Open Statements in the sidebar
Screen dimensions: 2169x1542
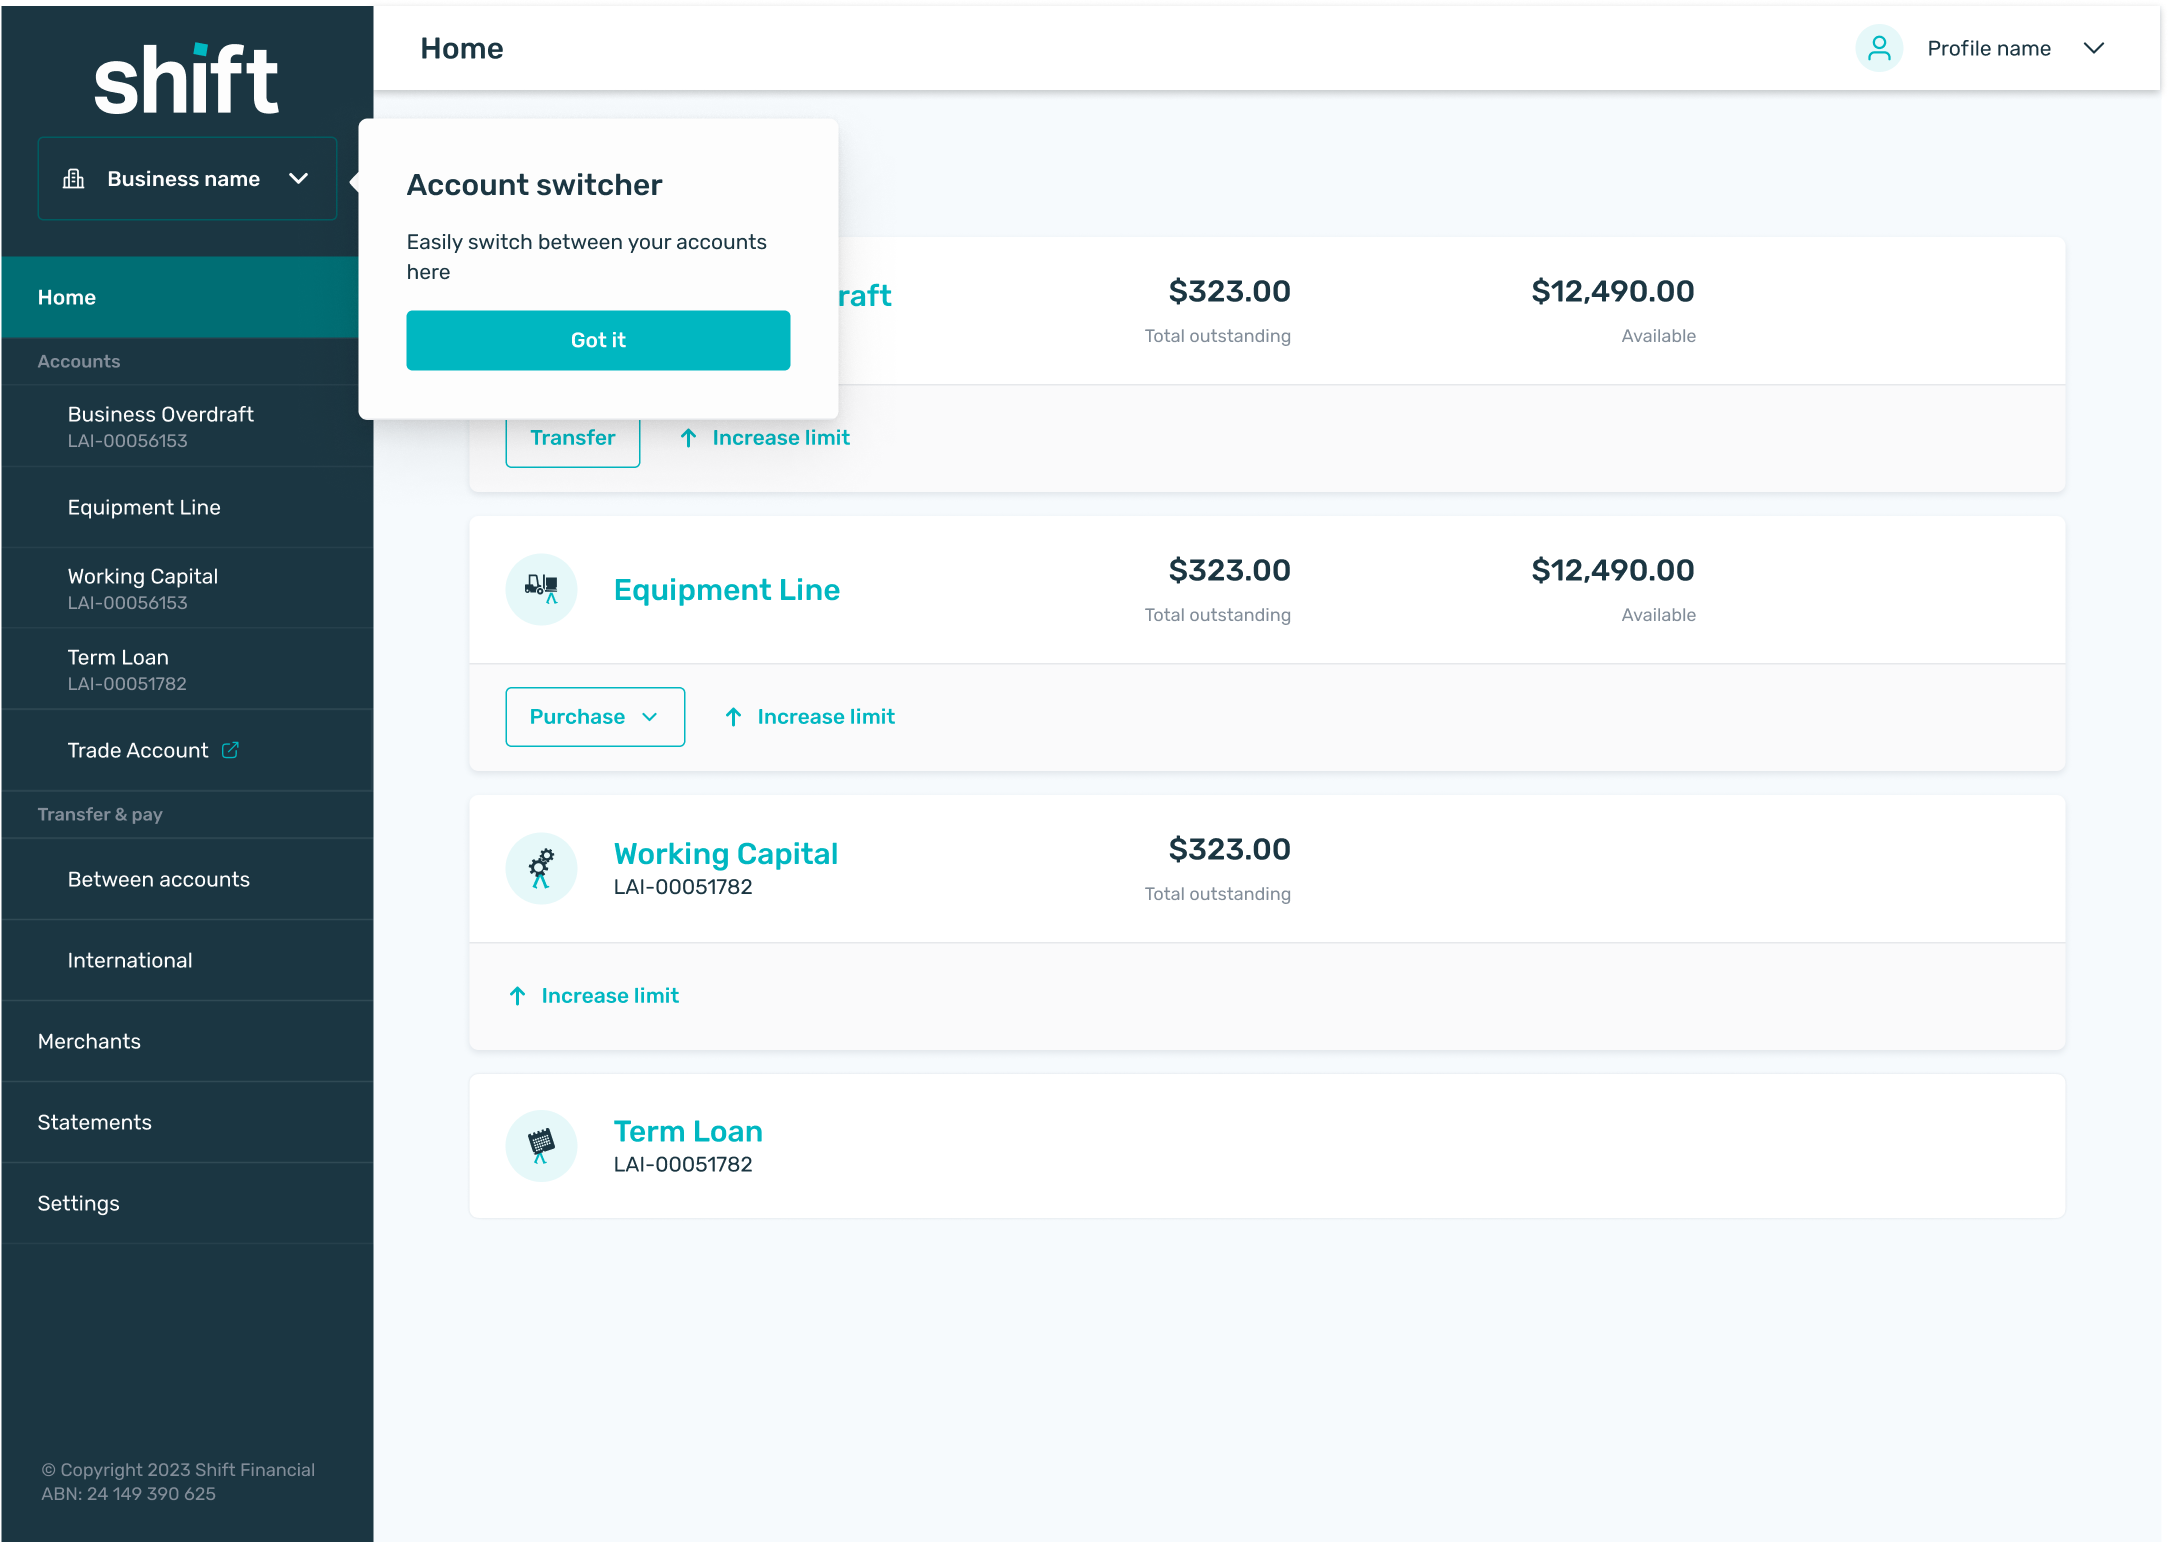tap(95, 1122)
